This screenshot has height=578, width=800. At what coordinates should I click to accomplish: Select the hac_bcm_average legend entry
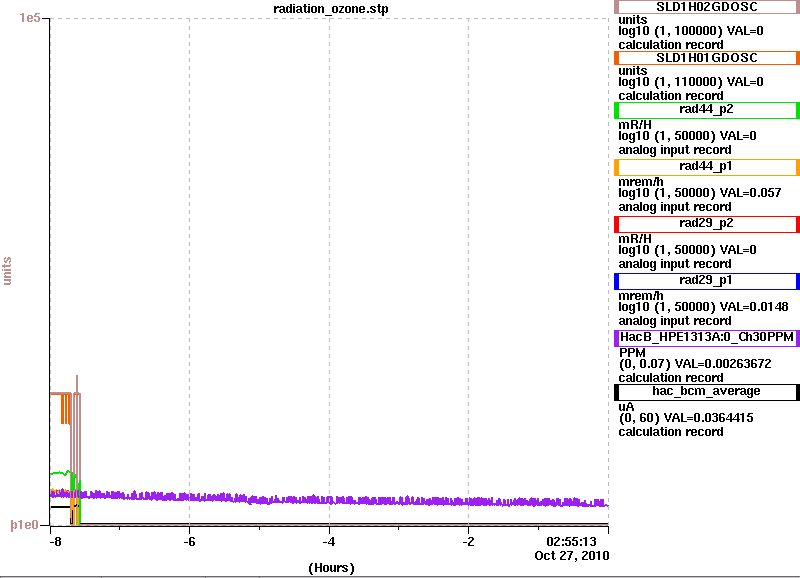[707, 392]
